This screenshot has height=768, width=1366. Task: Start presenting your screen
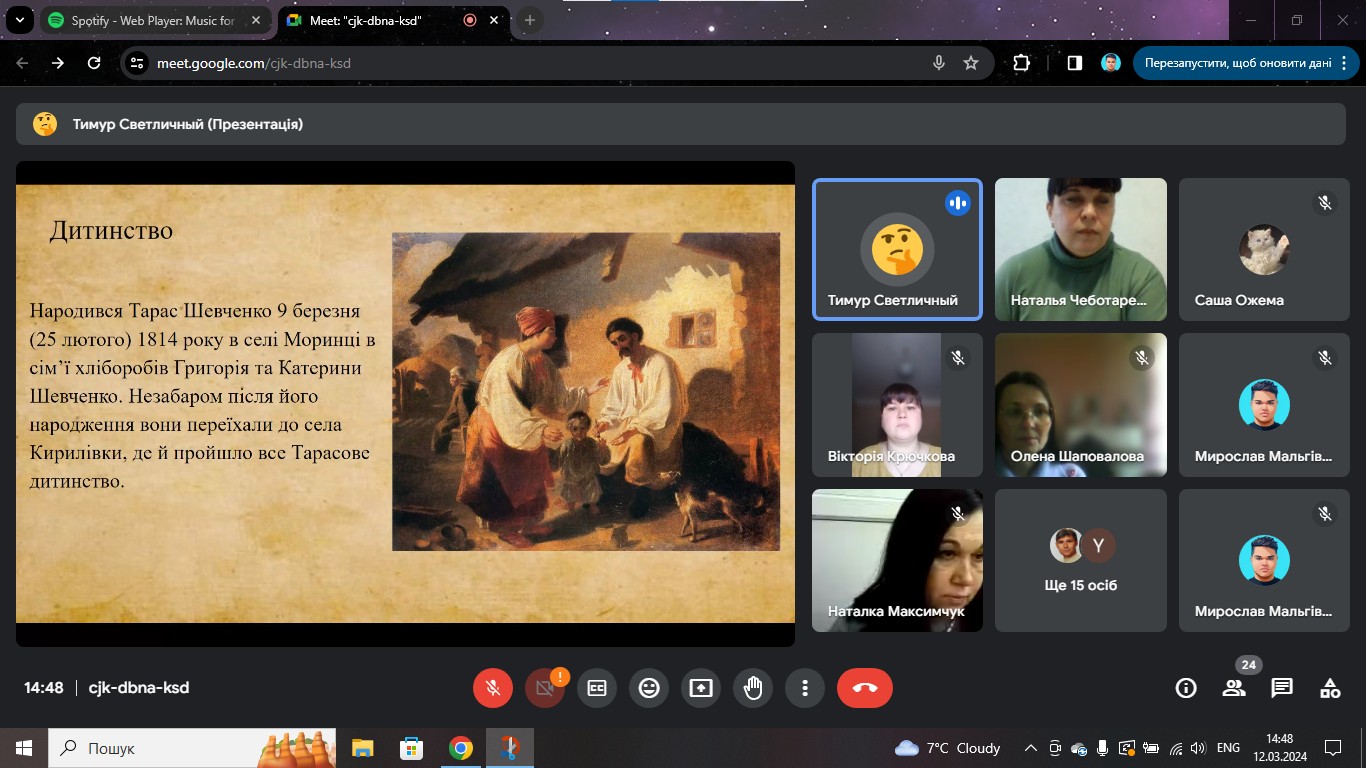(x=701, y=688)
